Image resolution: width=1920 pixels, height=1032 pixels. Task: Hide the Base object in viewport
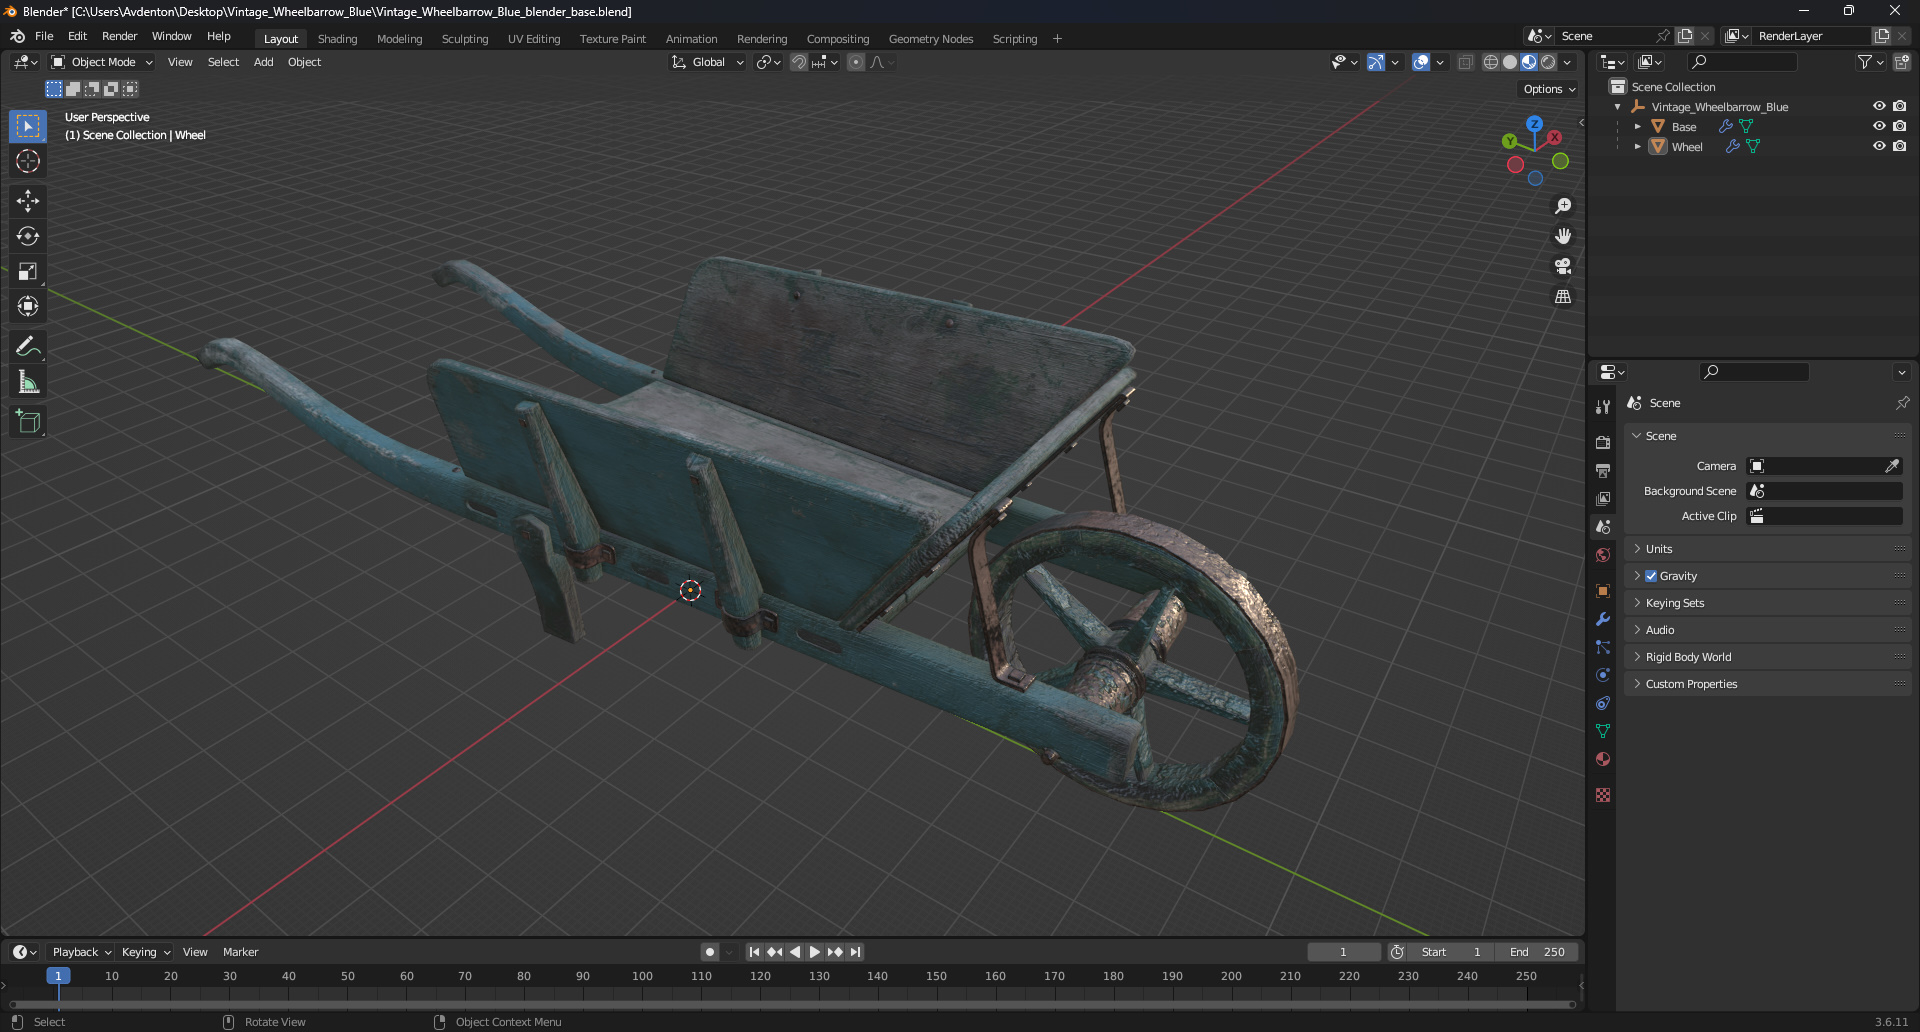pyautogui.click(x=1879, y=126)
